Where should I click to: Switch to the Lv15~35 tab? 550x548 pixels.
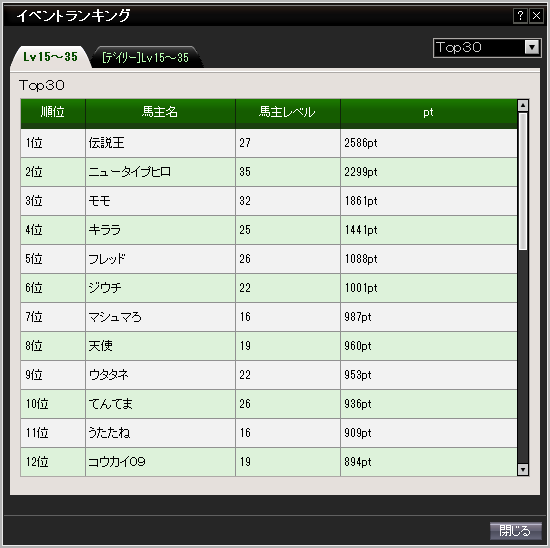pyautogui.click(x=51, y=57)
